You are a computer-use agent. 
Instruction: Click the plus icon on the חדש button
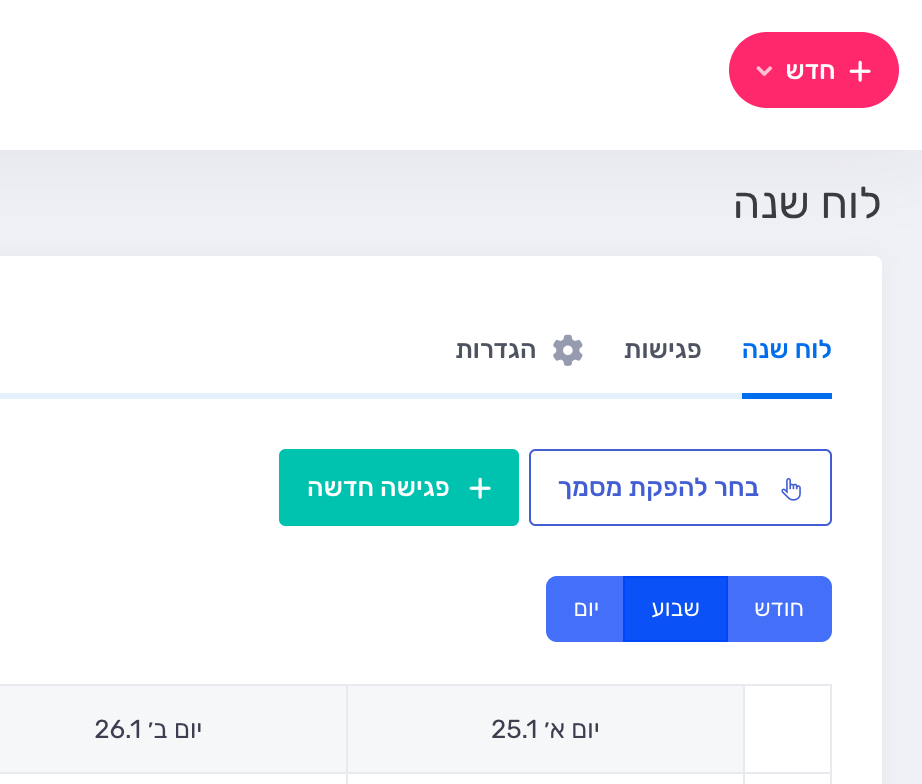(858, 69)
